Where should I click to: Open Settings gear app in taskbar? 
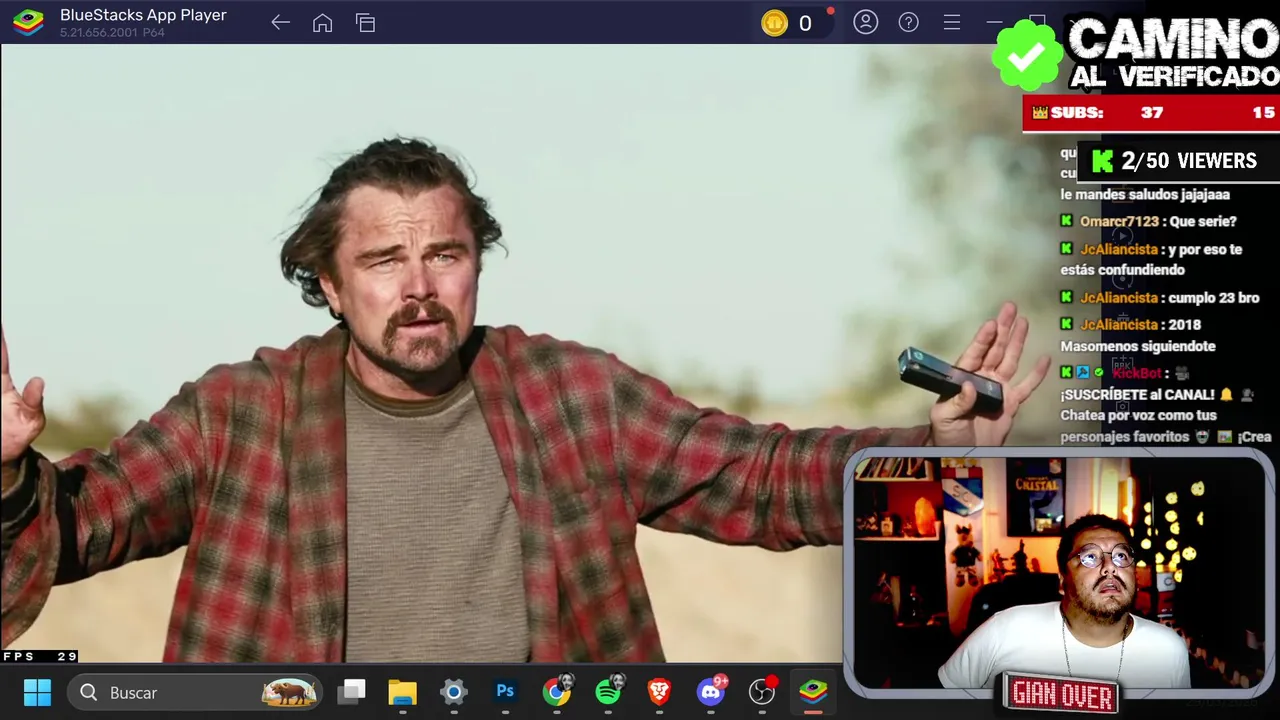click(453, 692)
